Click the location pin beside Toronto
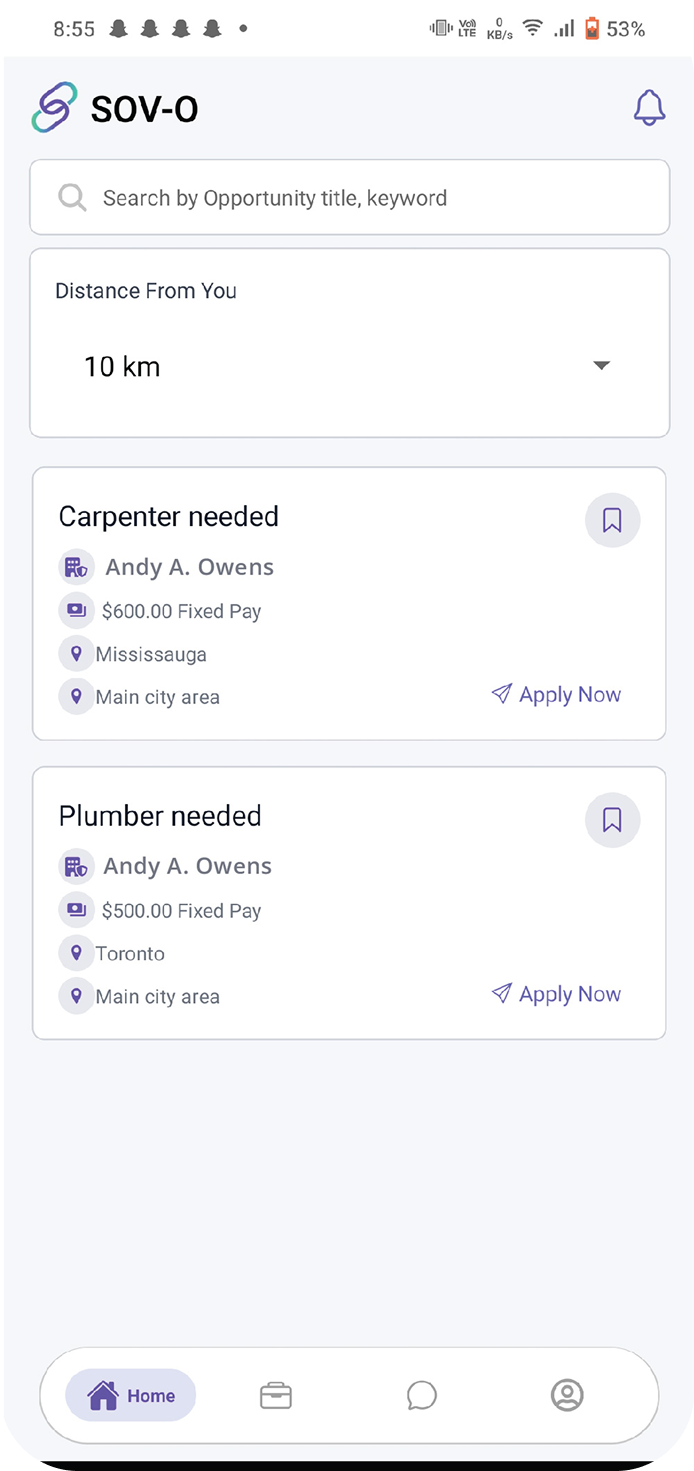694x1471 pixels. coord(76,953)
